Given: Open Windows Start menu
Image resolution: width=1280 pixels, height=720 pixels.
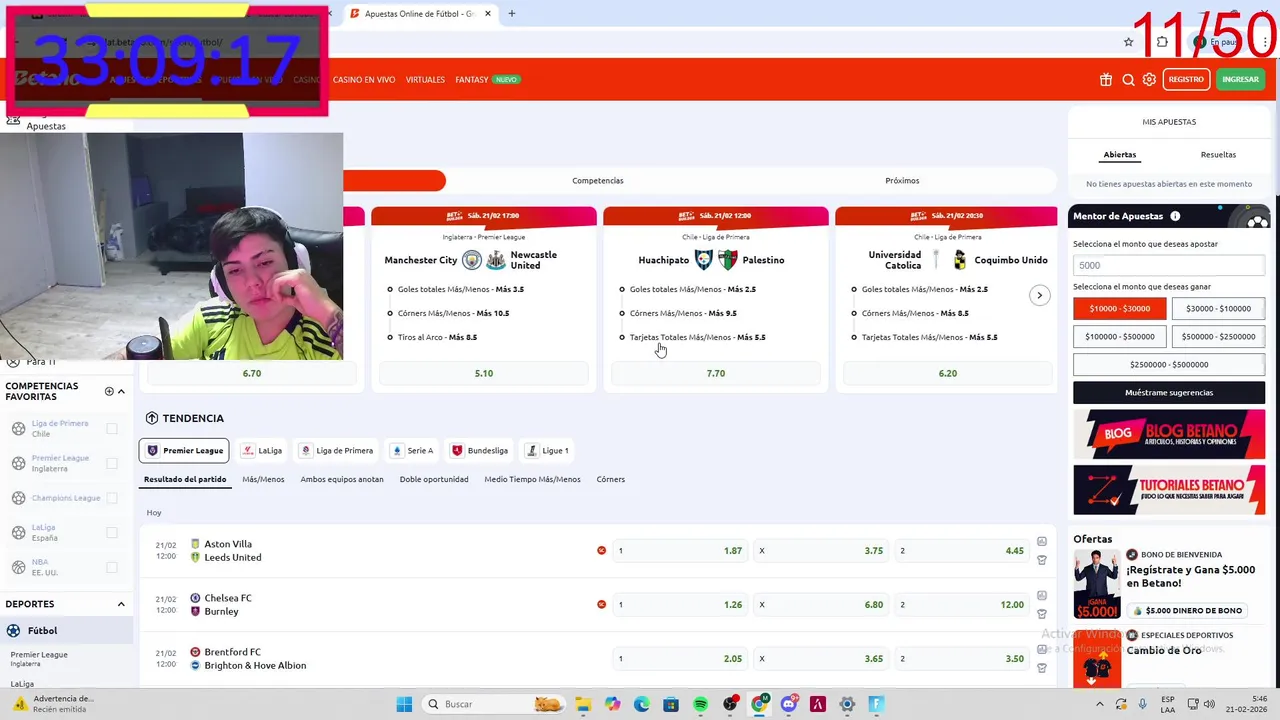Looking at the screenshot, I should coord(404,704).
